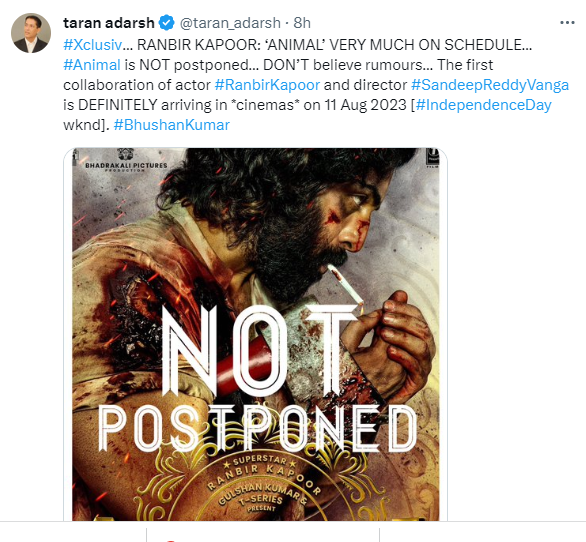Click the Superstar Ranbir Kapoor gold emblem
The image size is (586, 542).
[264, 486]
